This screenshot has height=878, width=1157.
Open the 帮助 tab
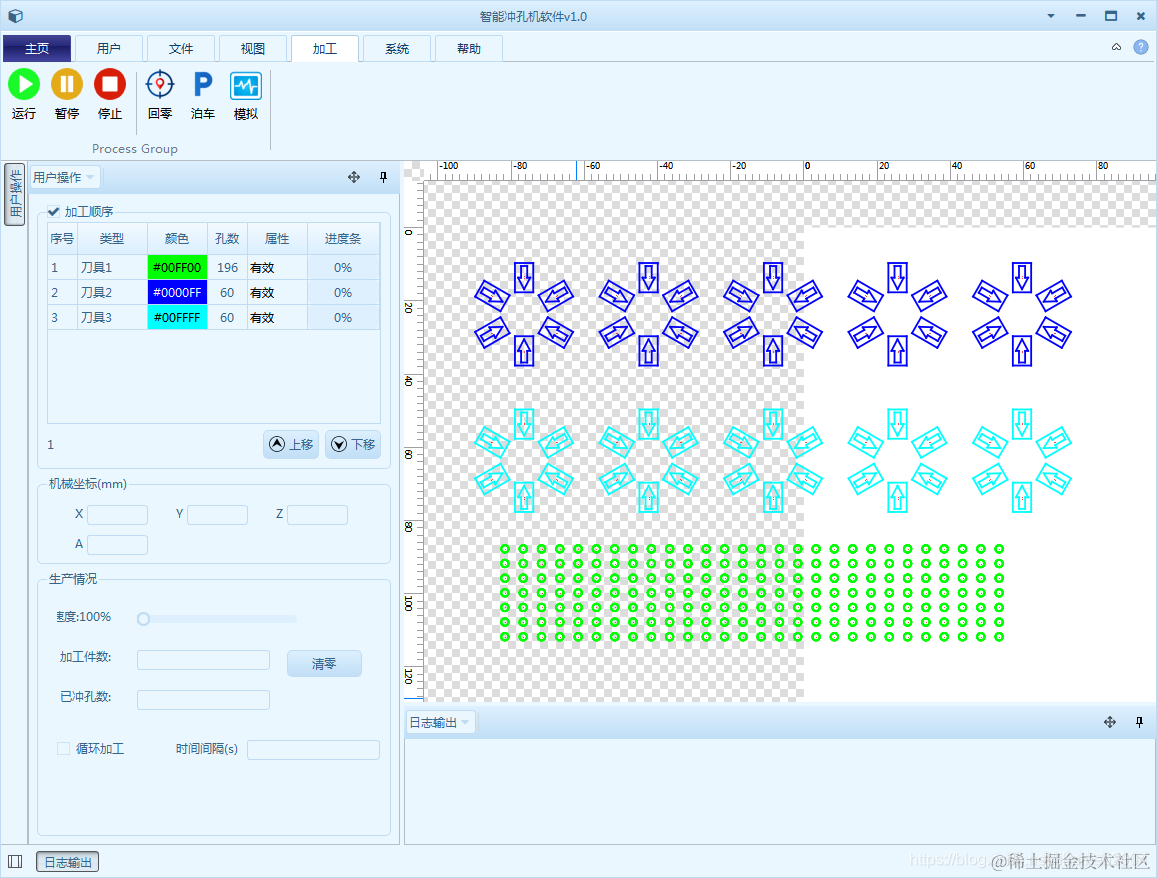[469, 49]
